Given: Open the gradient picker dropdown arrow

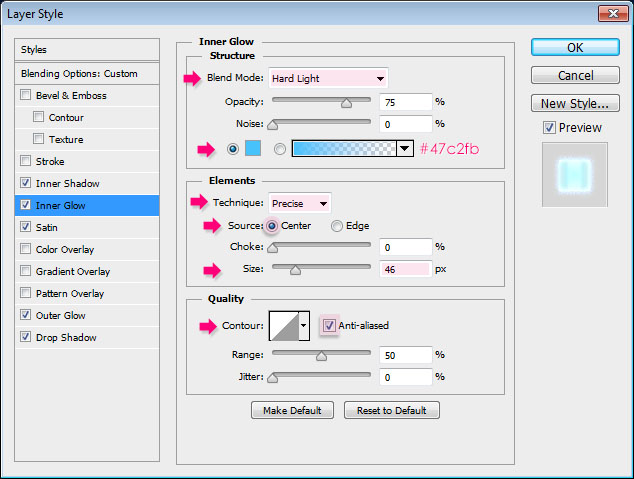Looking at the screenshot, I should pyautogui.click(x=404, y=149).
